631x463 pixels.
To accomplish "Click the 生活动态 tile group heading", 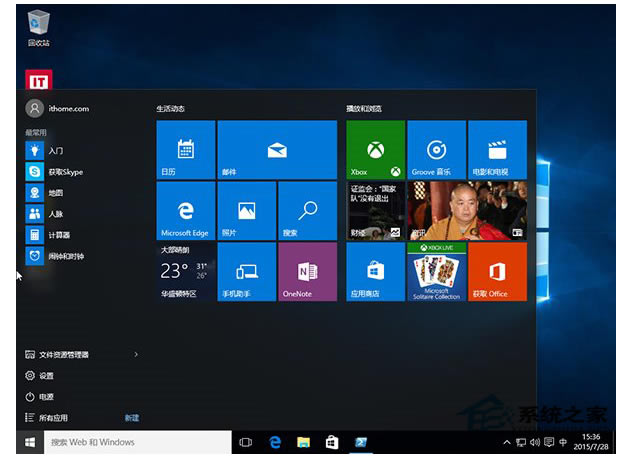I will (x=171, y=109).
